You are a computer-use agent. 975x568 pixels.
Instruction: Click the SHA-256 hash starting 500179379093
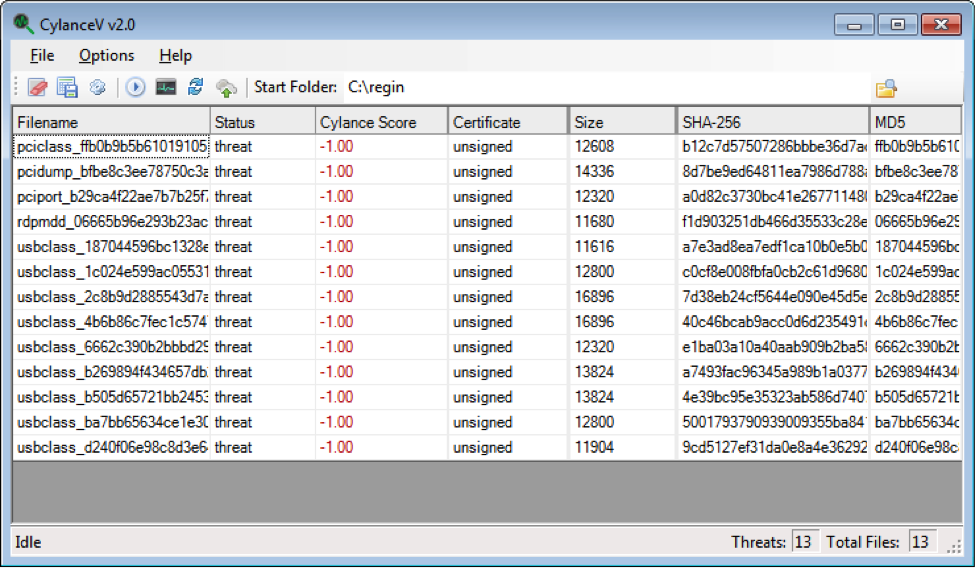point(774,422)
